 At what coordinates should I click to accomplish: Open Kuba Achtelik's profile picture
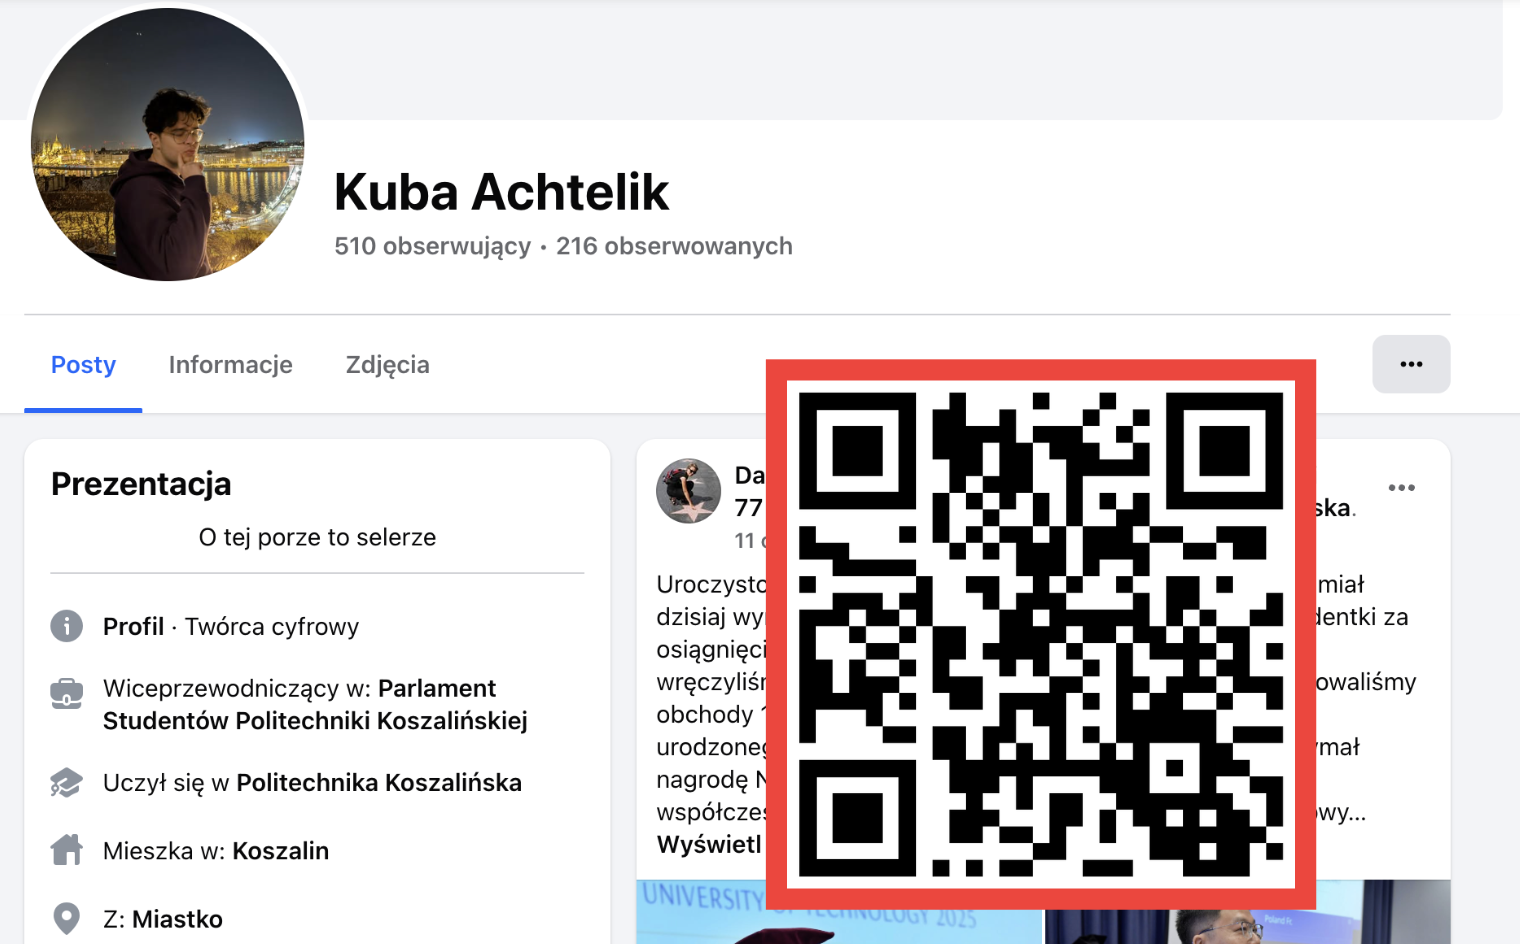(x=167, y=144)
